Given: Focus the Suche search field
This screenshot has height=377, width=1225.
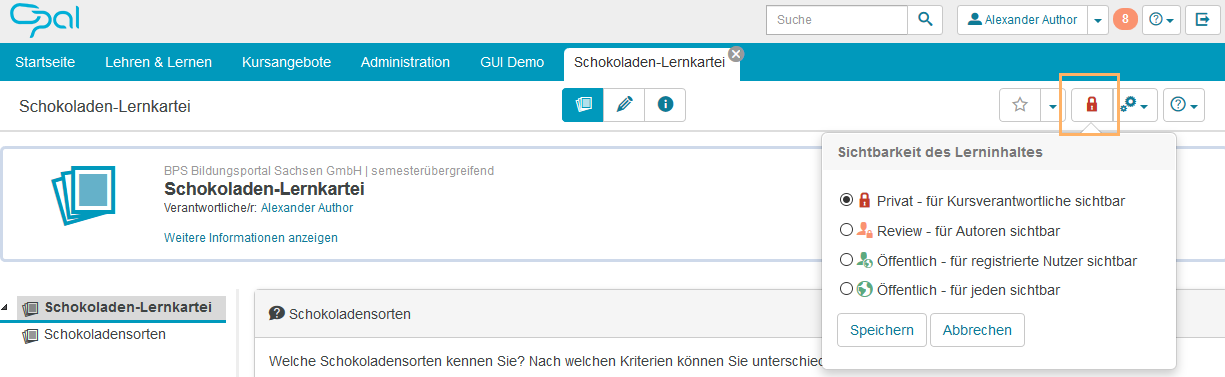Looking at the screenshot, I should click(836, 19).
